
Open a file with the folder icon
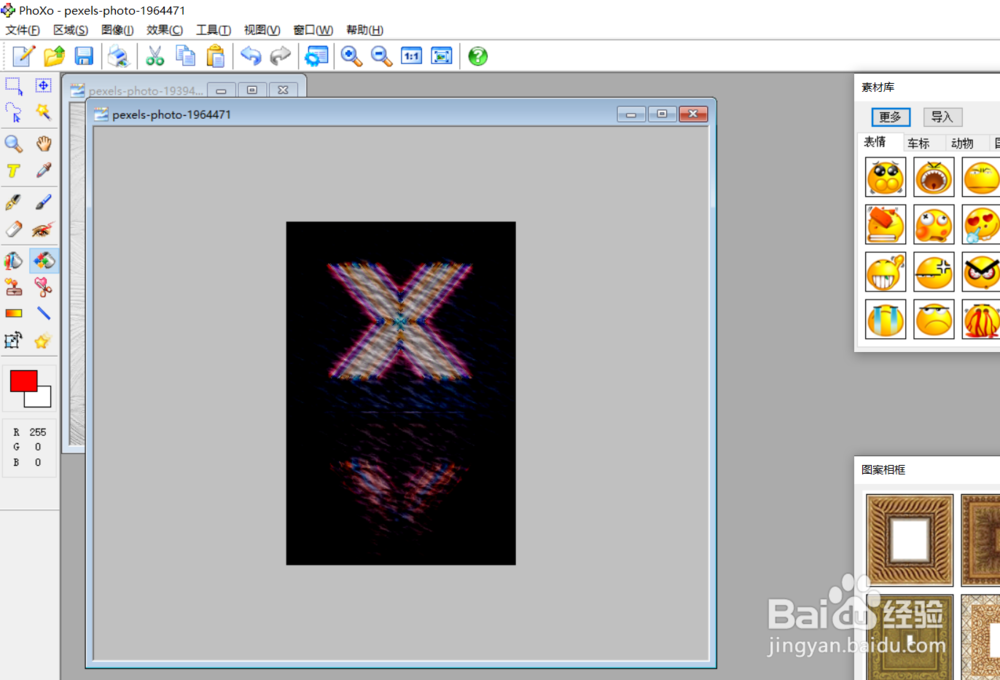[x=54, y=56]
